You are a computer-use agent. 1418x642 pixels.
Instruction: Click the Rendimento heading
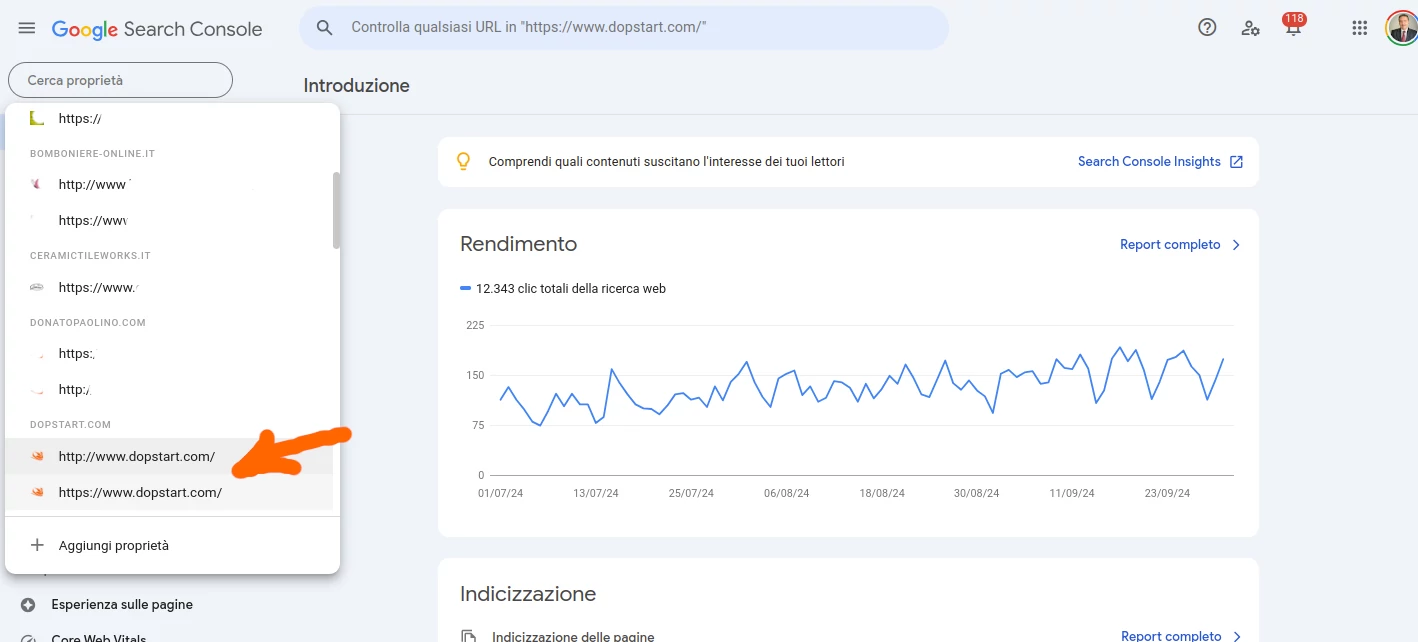(518, 244)
